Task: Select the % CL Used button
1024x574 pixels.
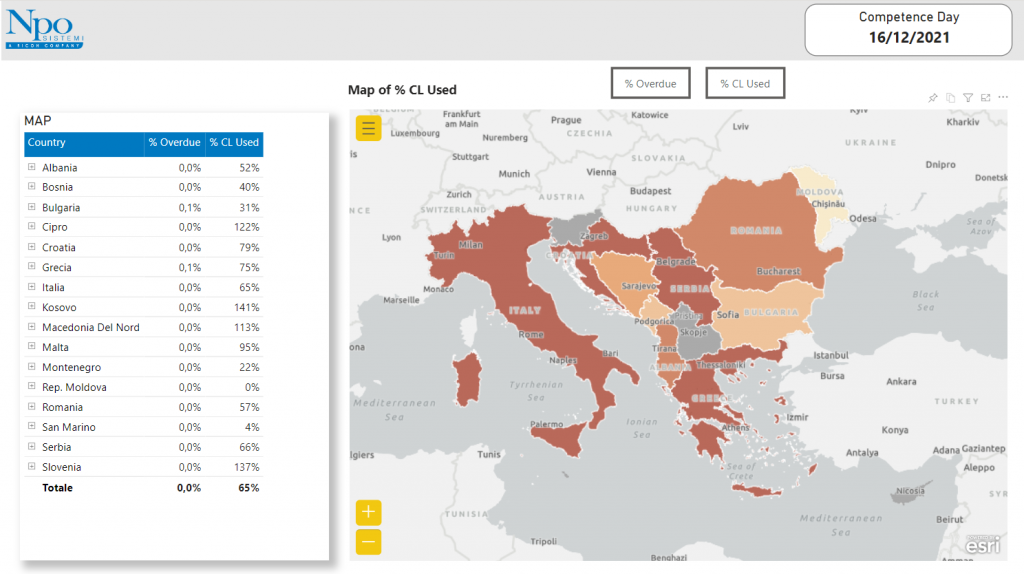Action: coord(745,84)
